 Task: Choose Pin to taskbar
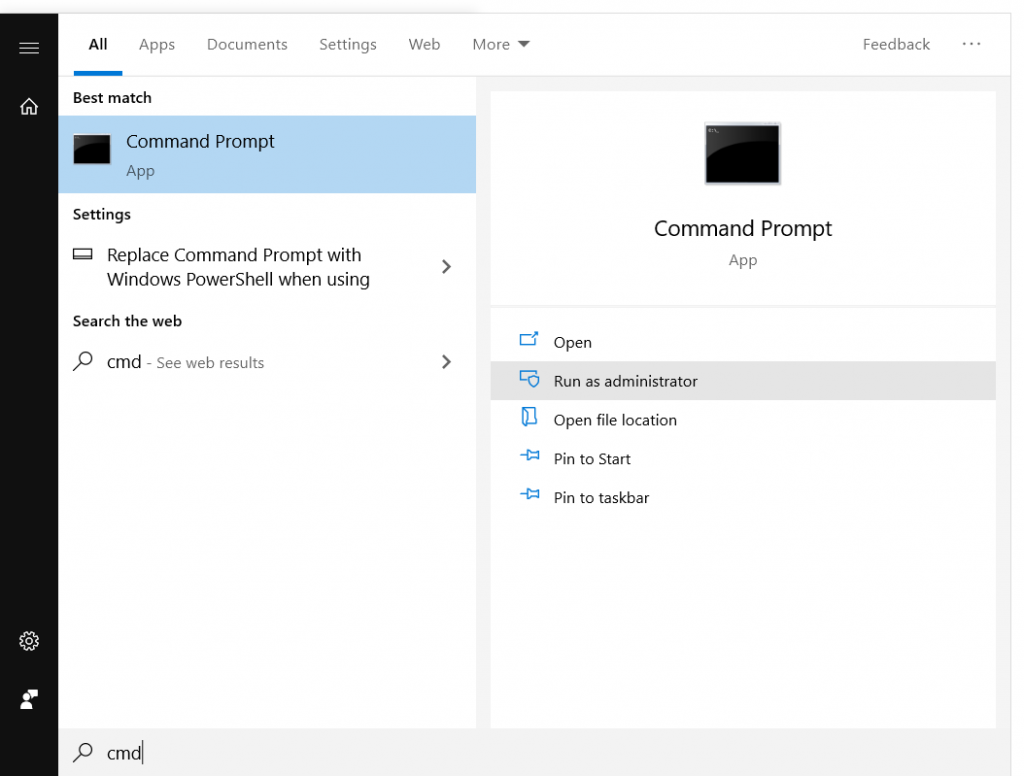[743, 497]
